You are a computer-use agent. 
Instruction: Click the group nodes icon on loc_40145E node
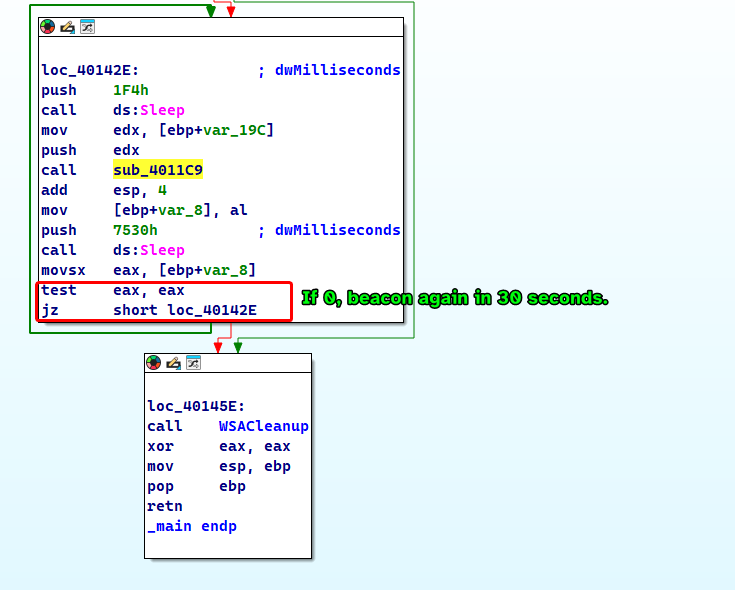pyautogui.click(x=193, y=363)
